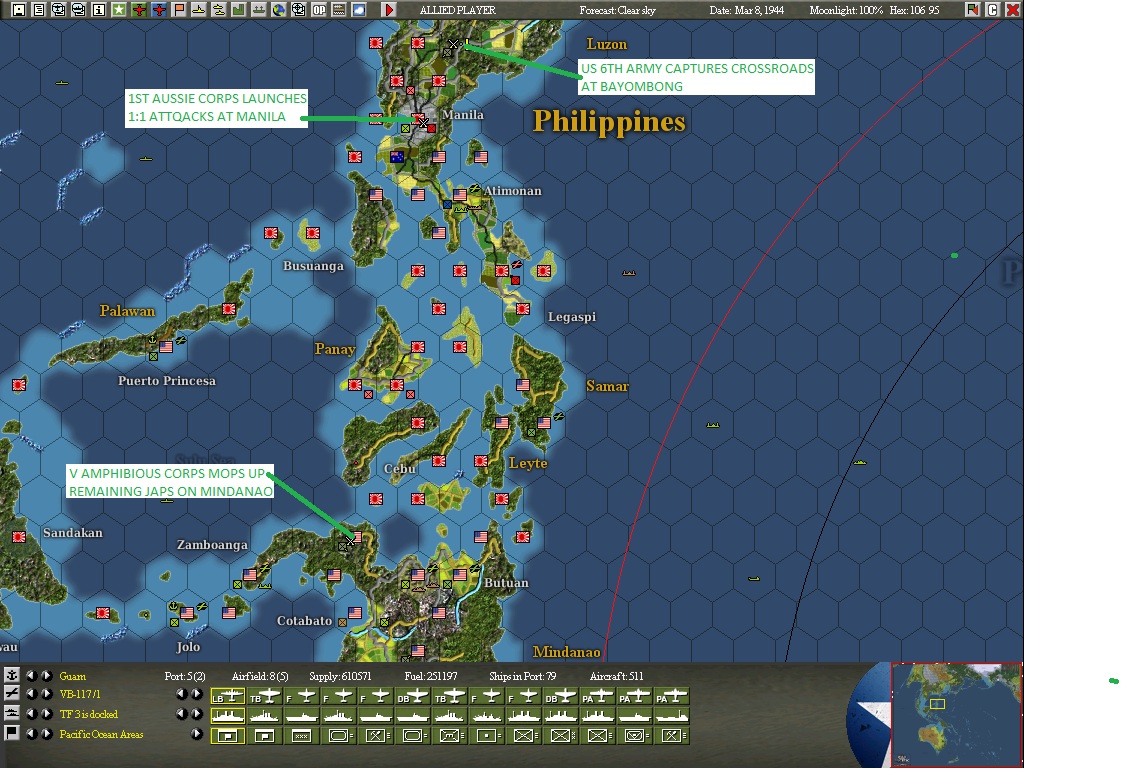
Task: Go to previous air group before VB-117/1
Action: 31,693
